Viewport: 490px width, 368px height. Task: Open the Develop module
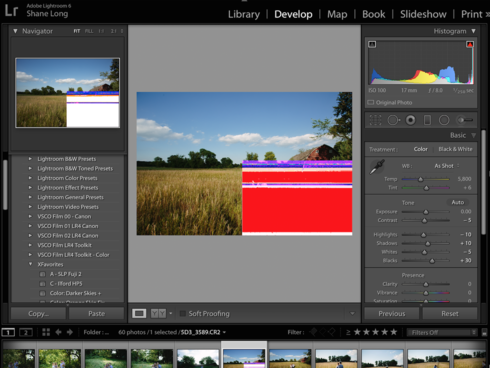point(293,14)
